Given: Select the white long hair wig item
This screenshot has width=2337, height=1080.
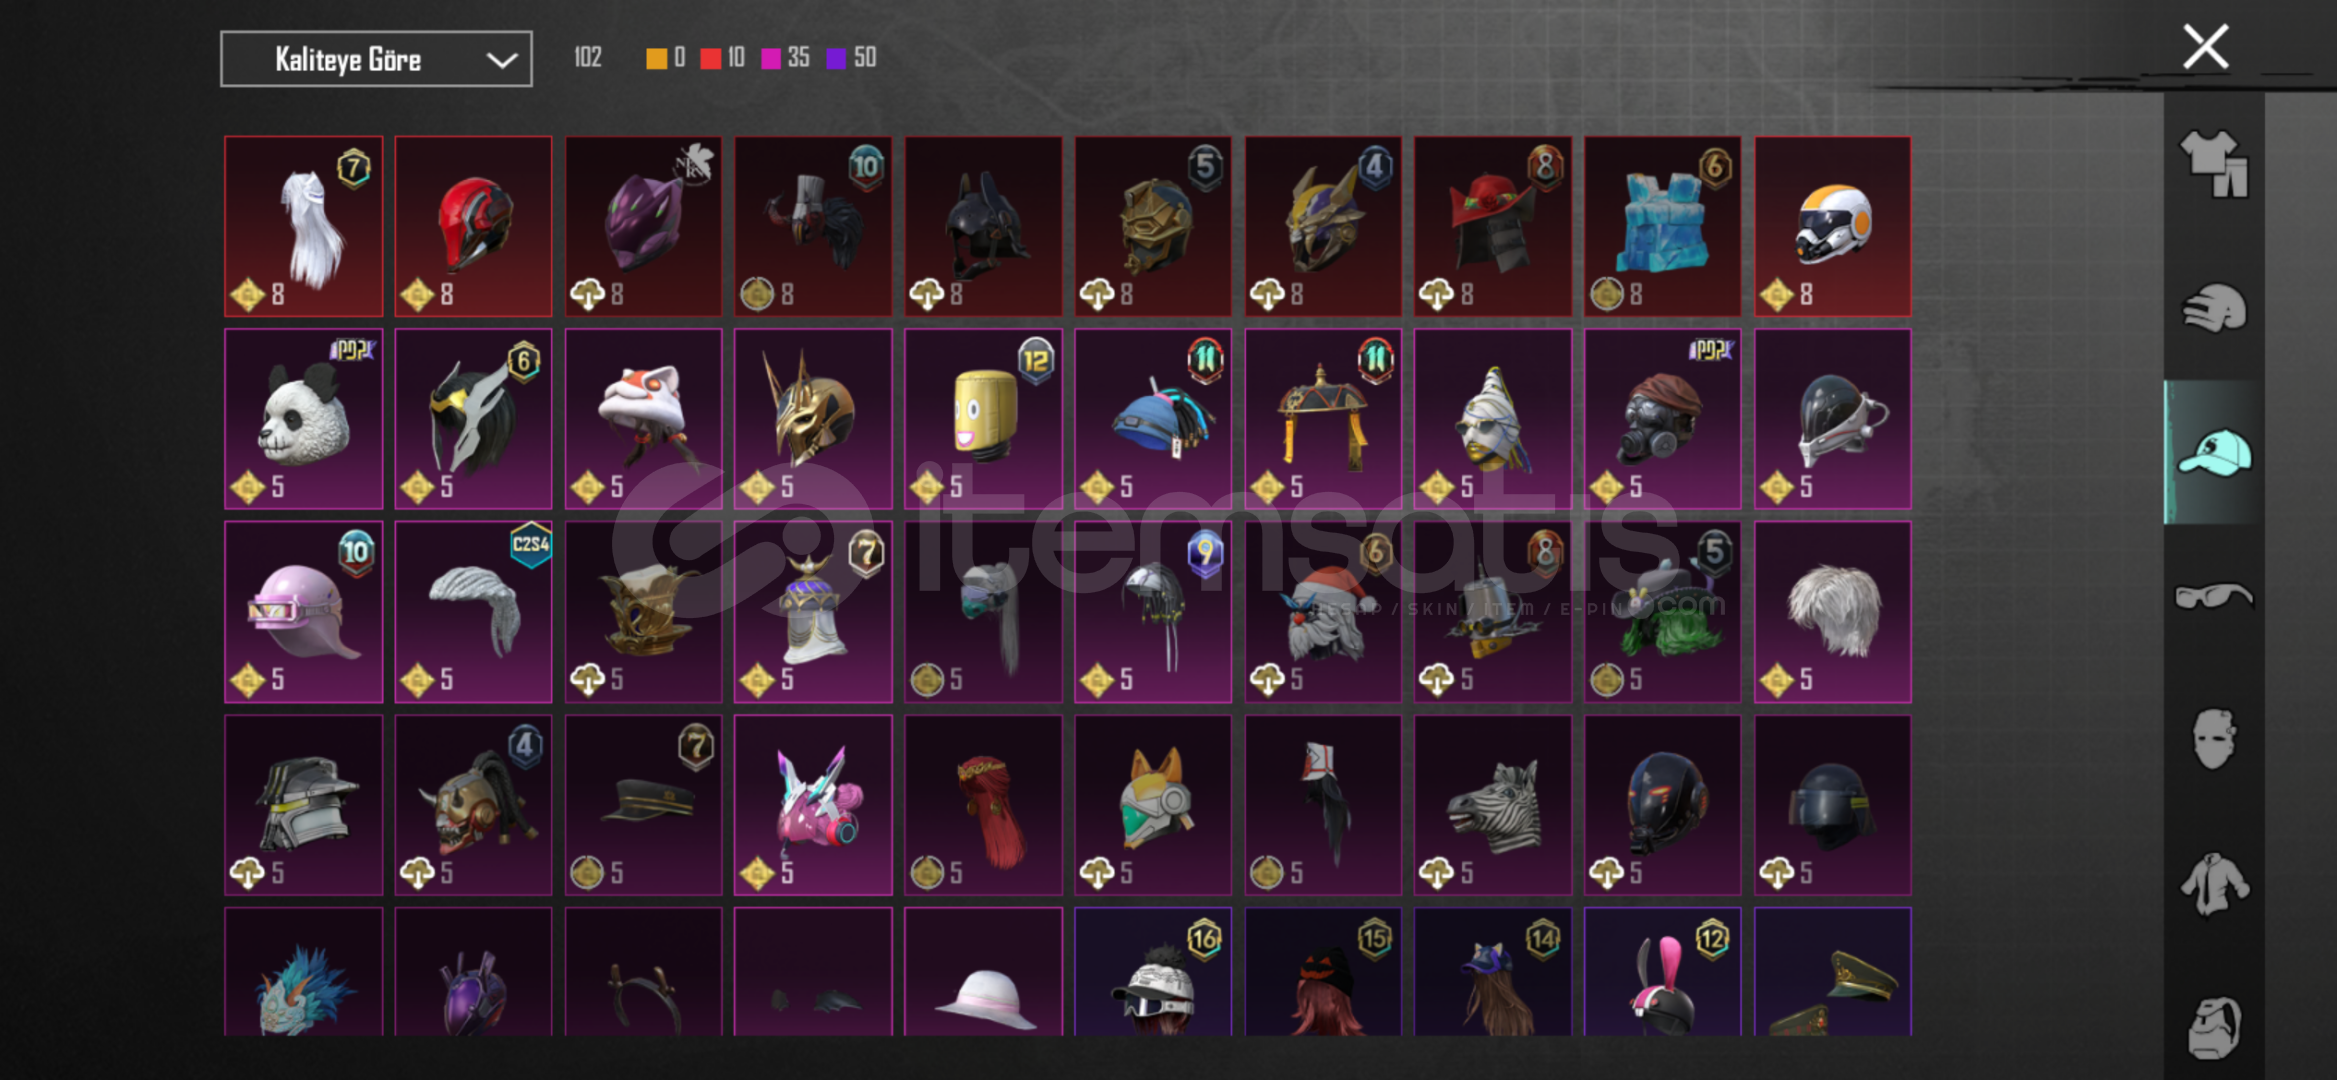Looking at the screenshot, I should pos(303,226).
